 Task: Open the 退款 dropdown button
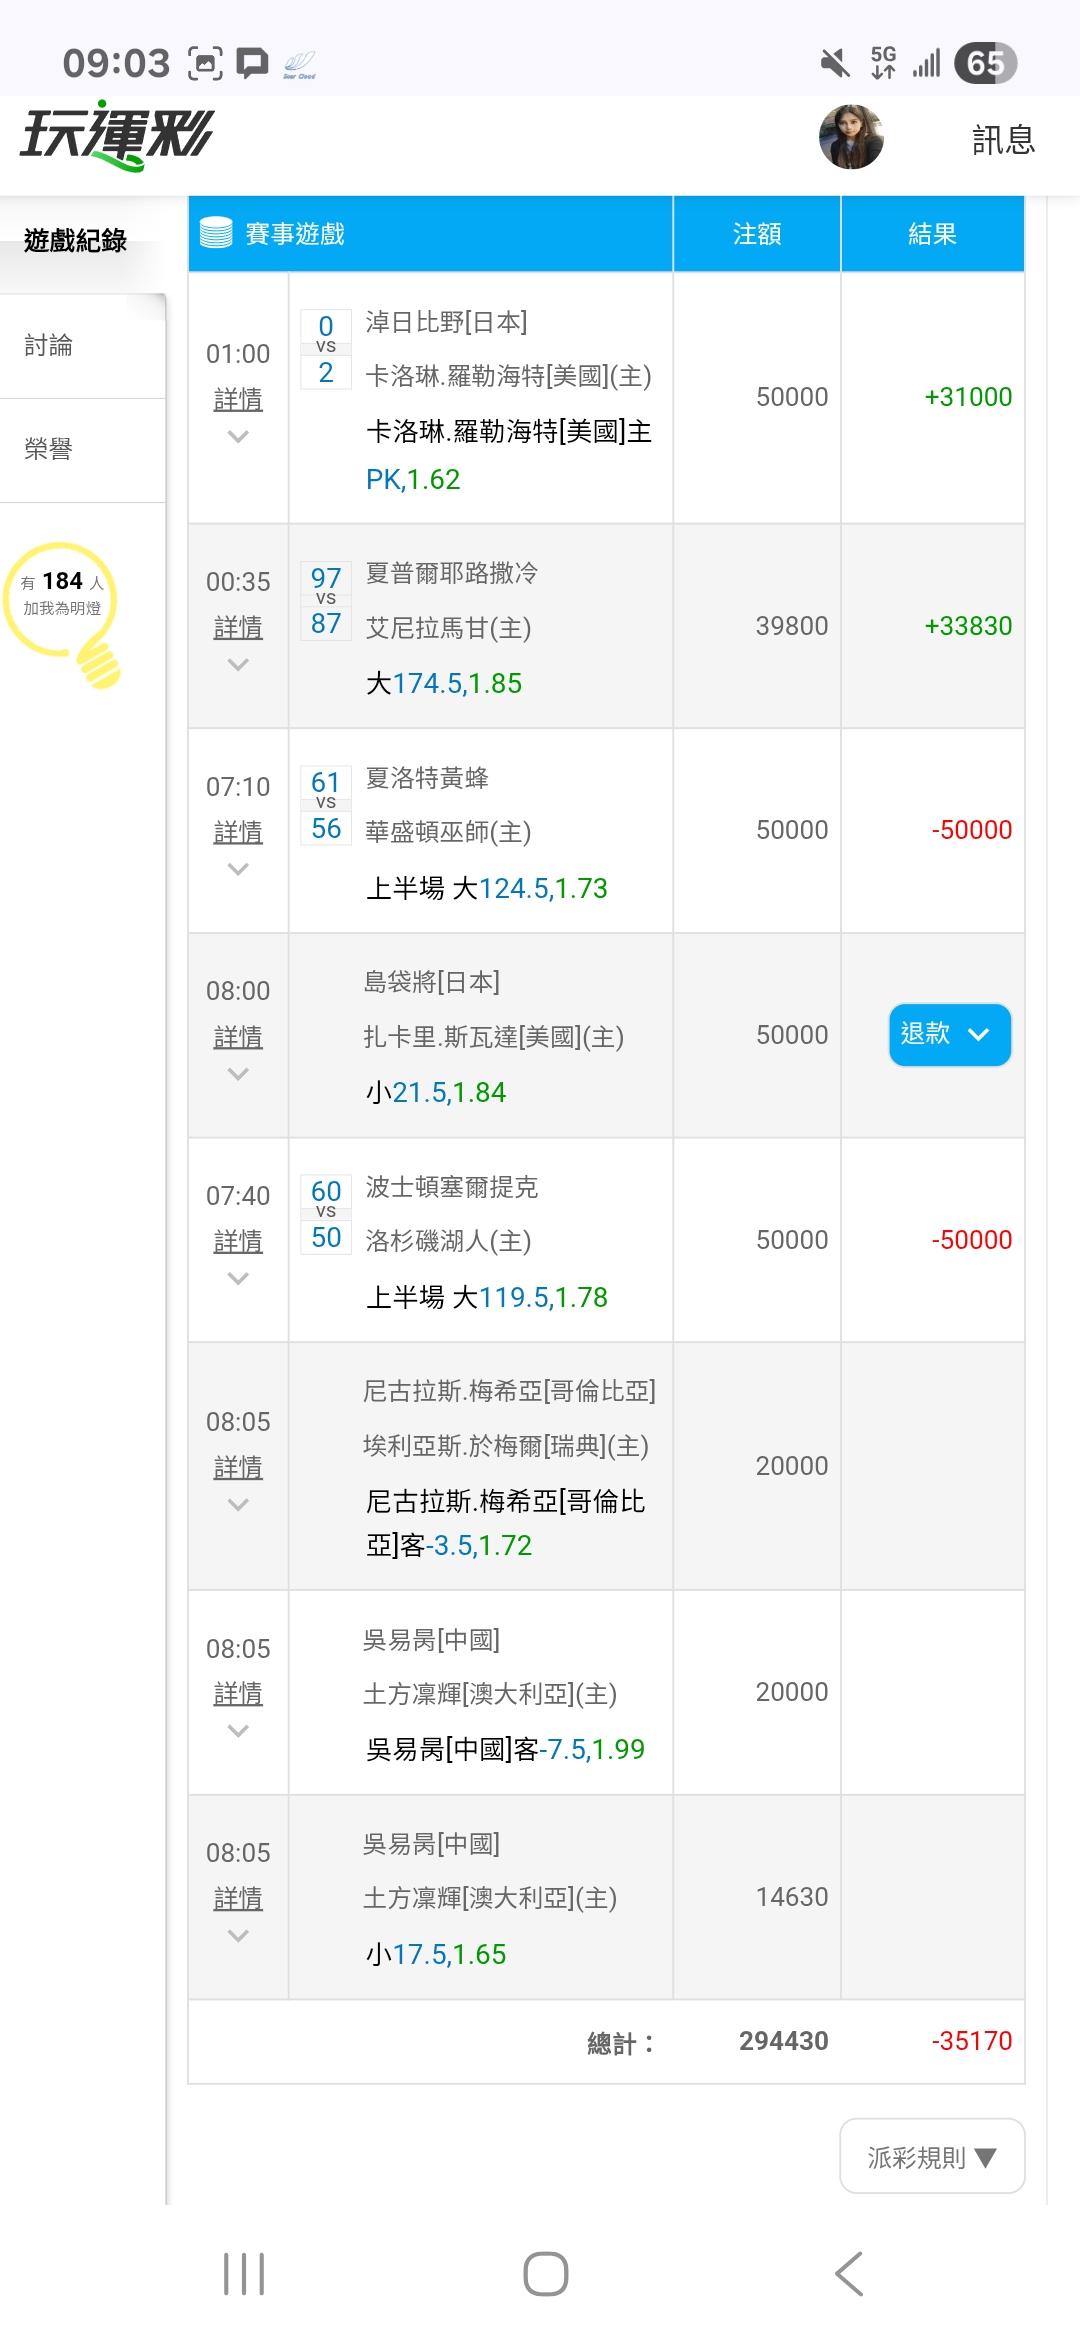pos(949,1034)
